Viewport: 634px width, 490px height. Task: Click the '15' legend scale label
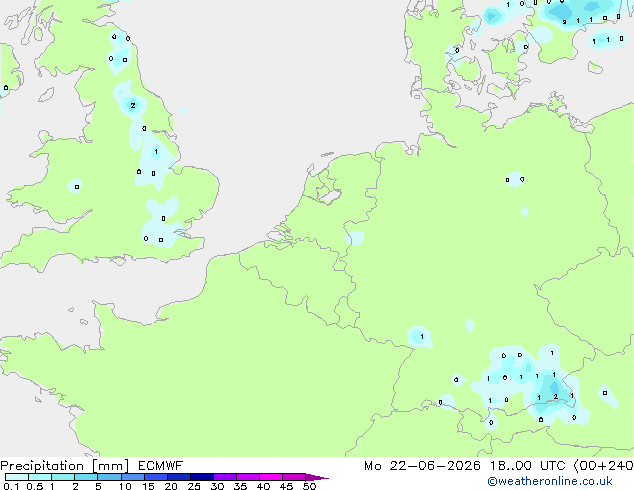click(148, 486)
